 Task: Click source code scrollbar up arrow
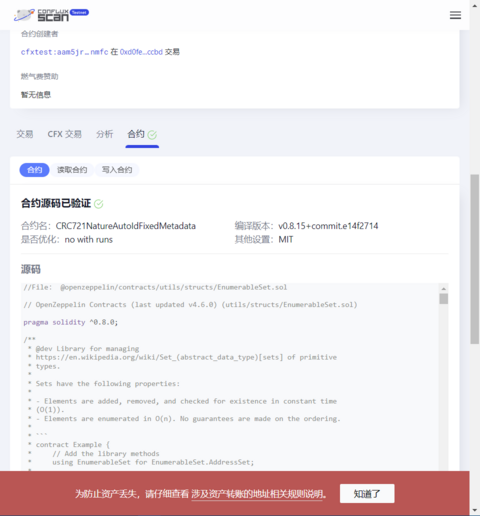click(443, 289)
